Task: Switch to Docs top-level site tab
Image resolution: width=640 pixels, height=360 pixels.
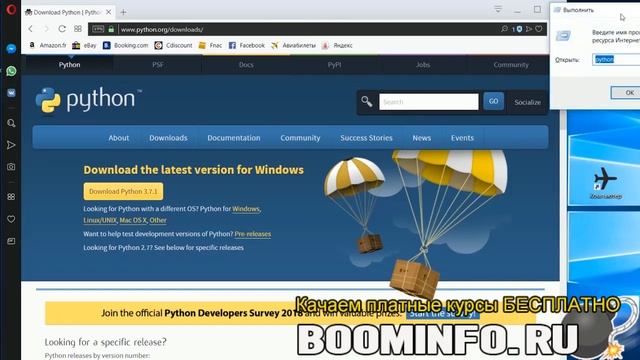Action: [x=246, y=64]
